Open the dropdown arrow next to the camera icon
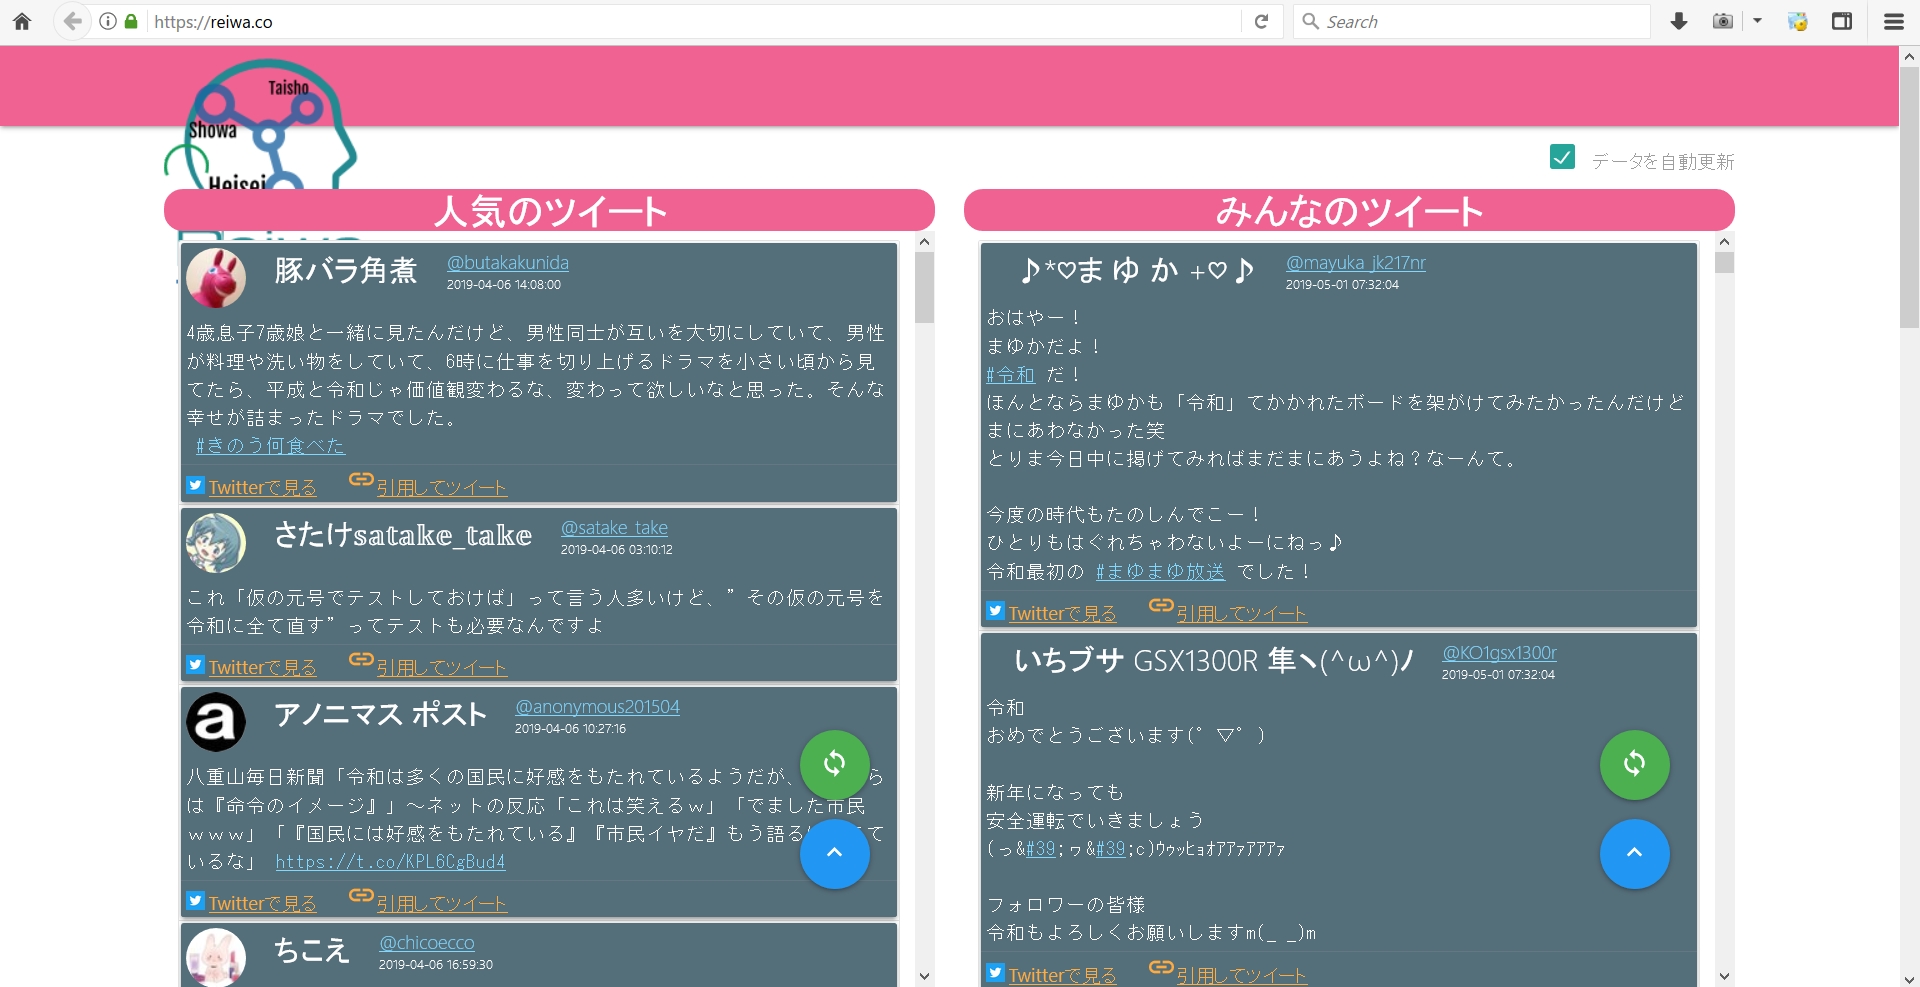The height and width of the screenshot is (987, 1920). (1757, 21)
